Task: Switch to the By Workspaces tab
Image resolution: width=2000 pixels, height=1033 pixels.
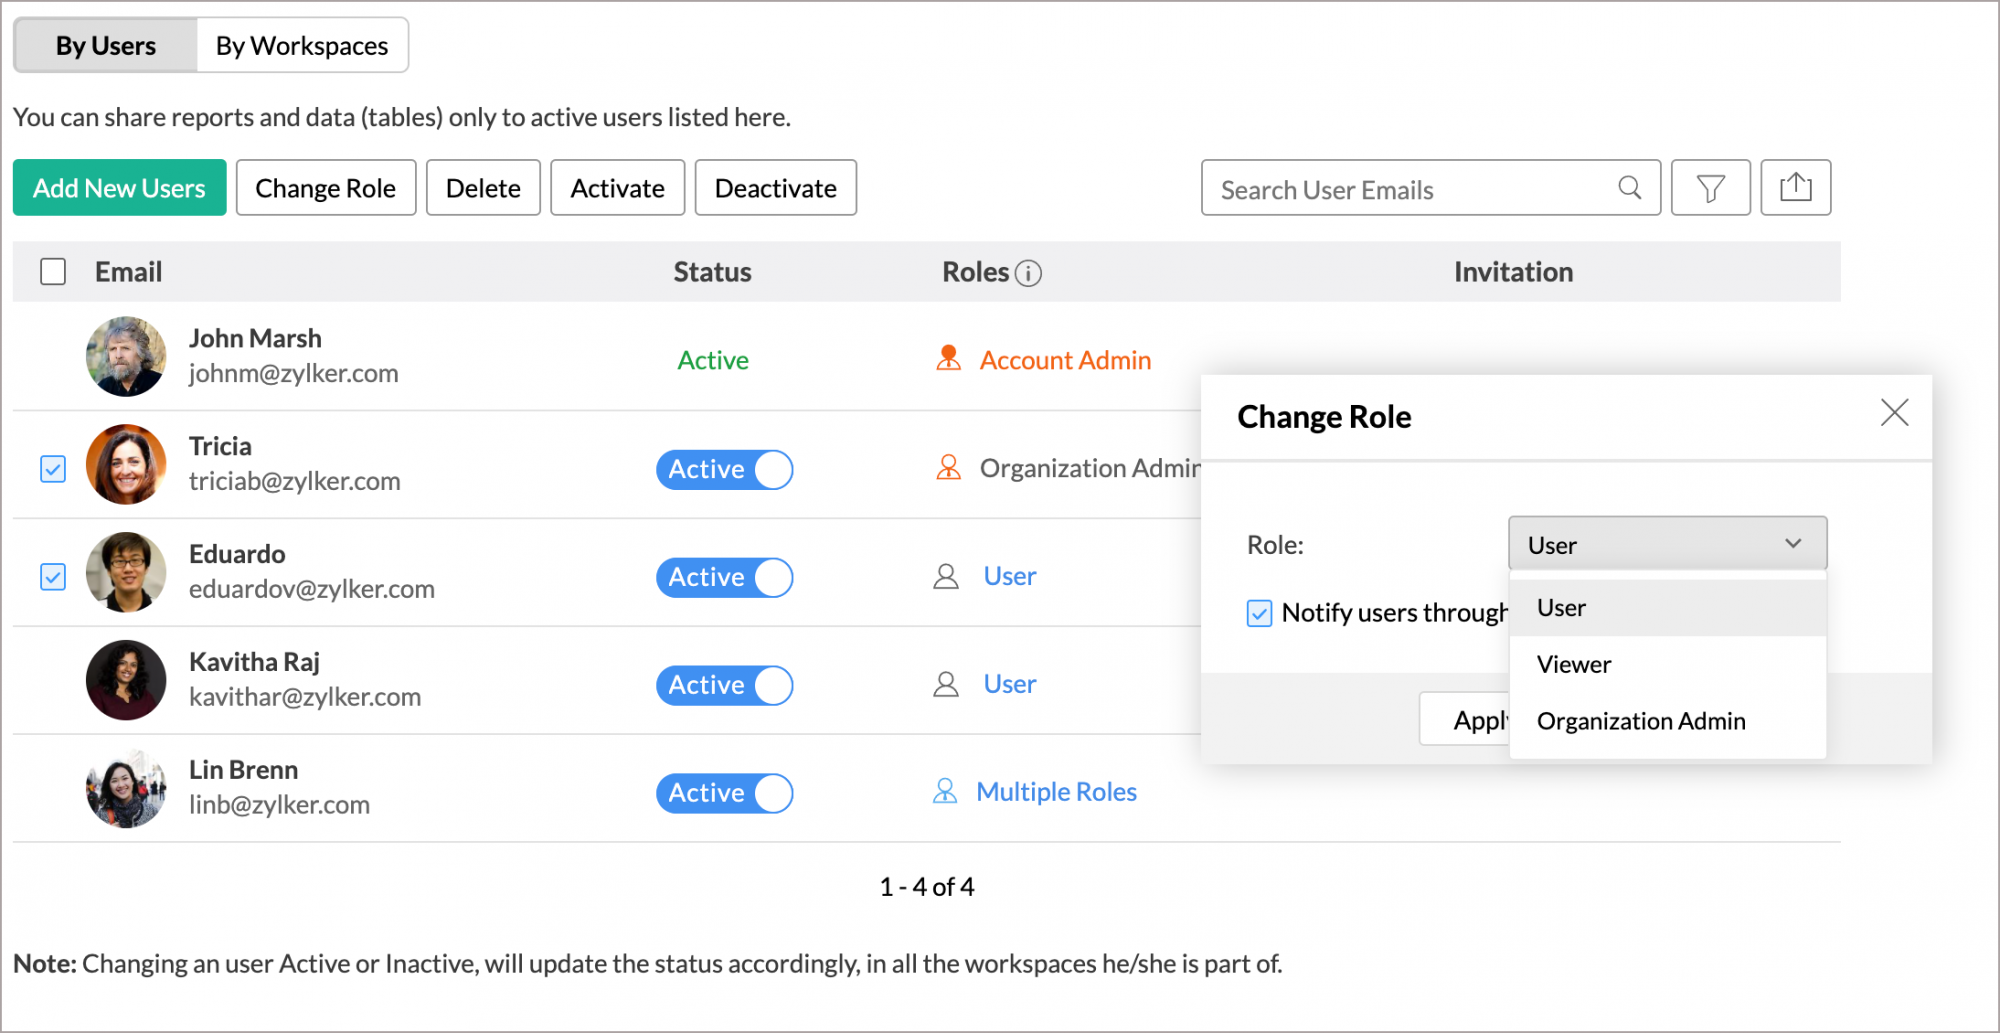Action: point(302,44)
